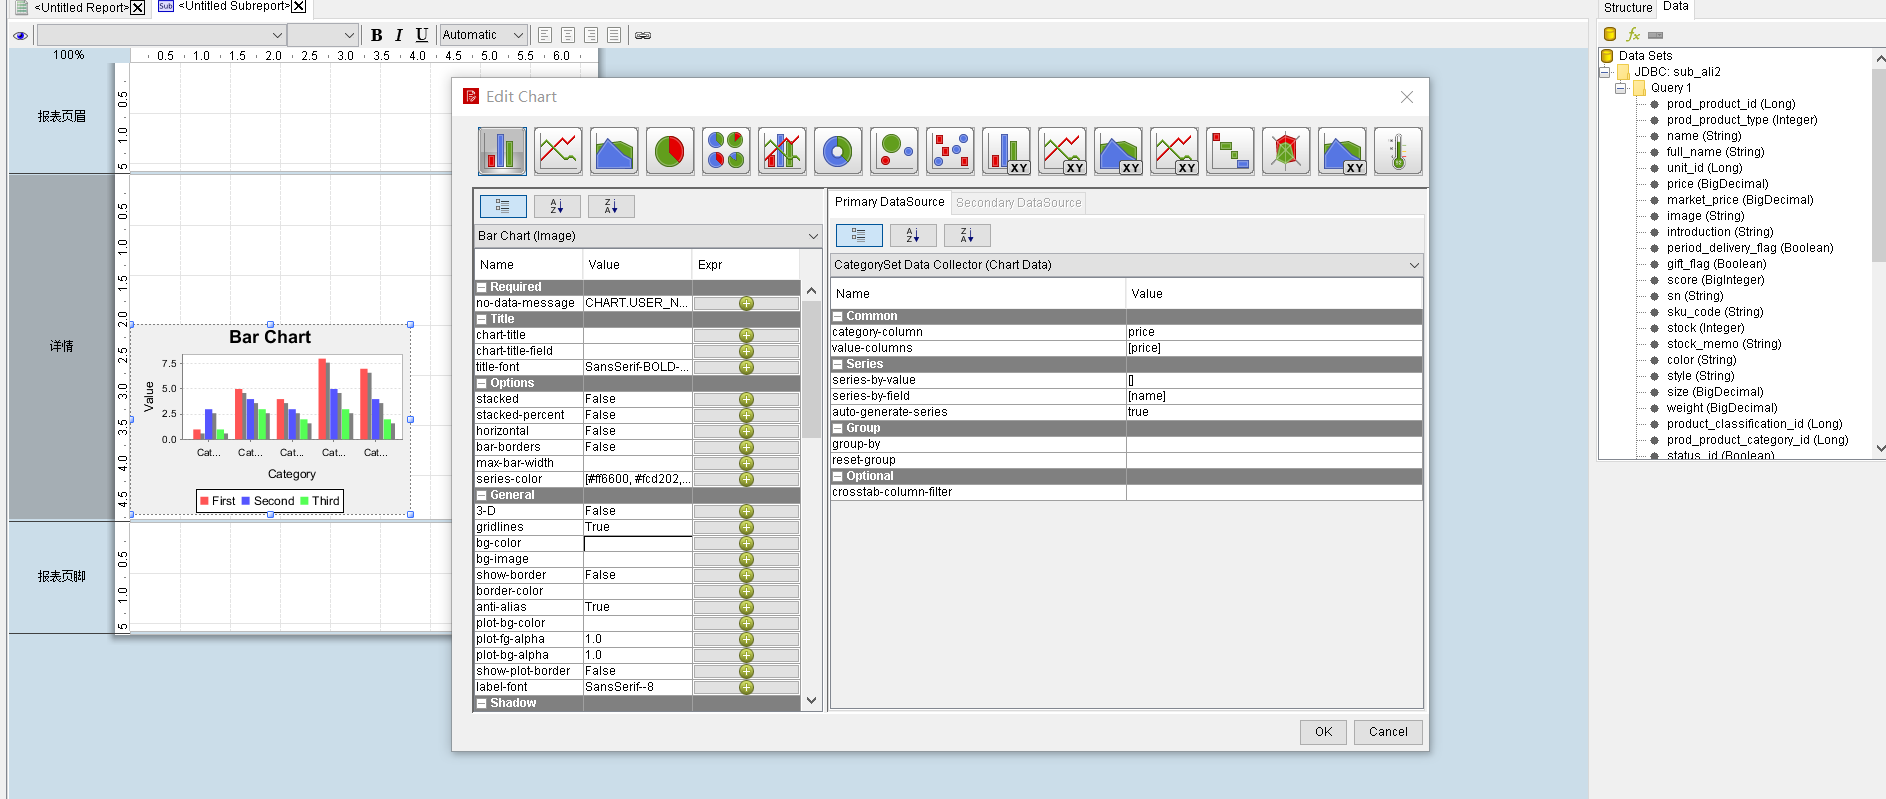
Task: Collapse the Options property group
Action: pos(481,383)
